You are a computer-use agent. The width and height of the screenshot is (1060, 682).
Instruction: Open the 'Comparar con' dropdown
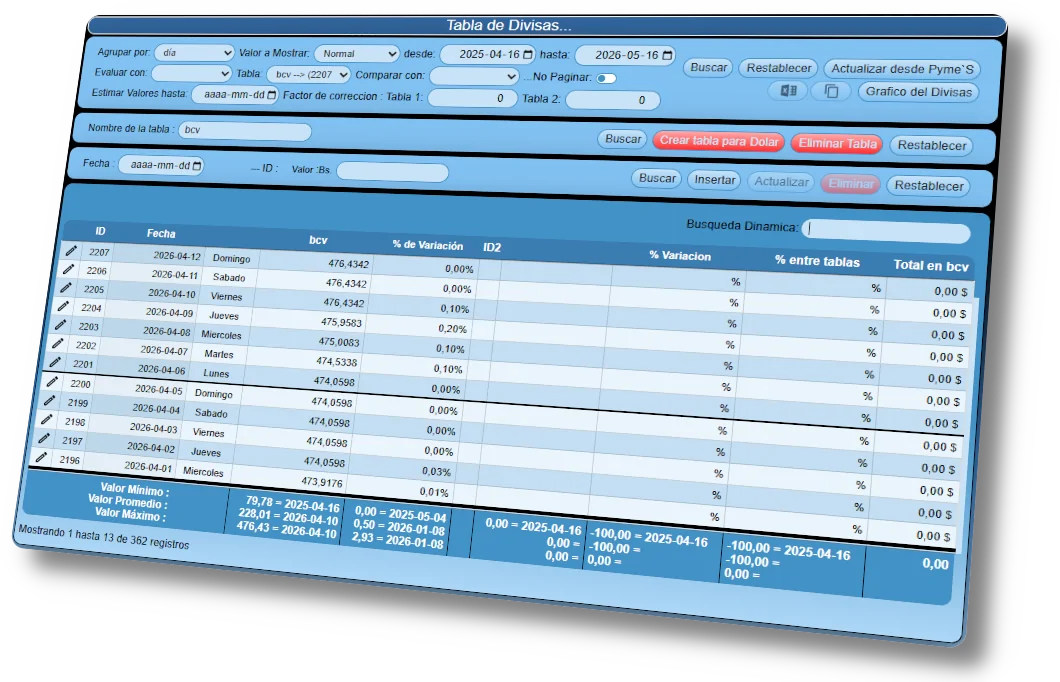(x=474, y=75)
